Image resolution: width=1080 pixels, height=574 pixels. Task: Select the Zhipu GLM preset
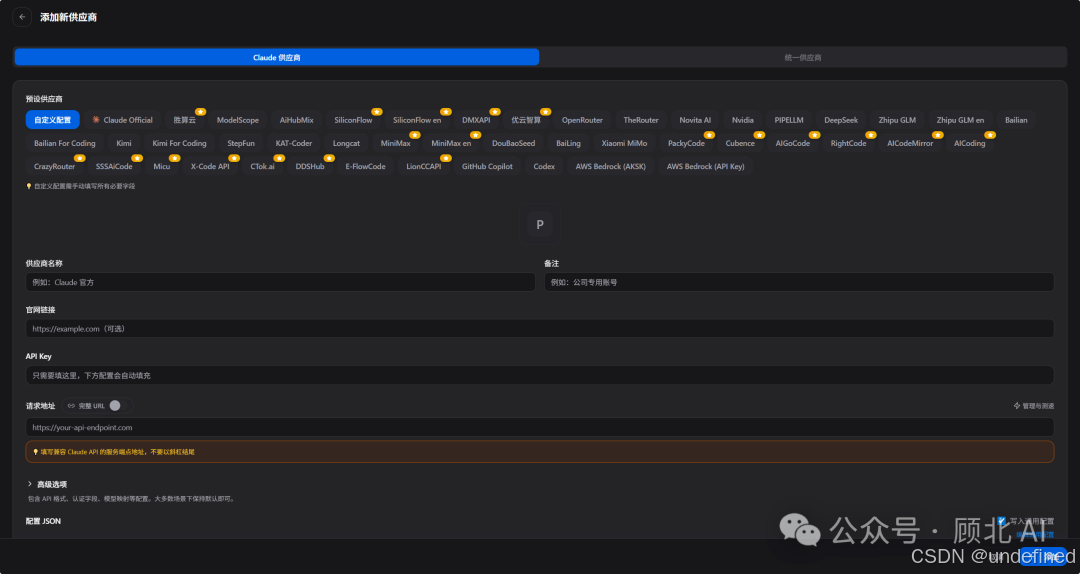[897, 120]
